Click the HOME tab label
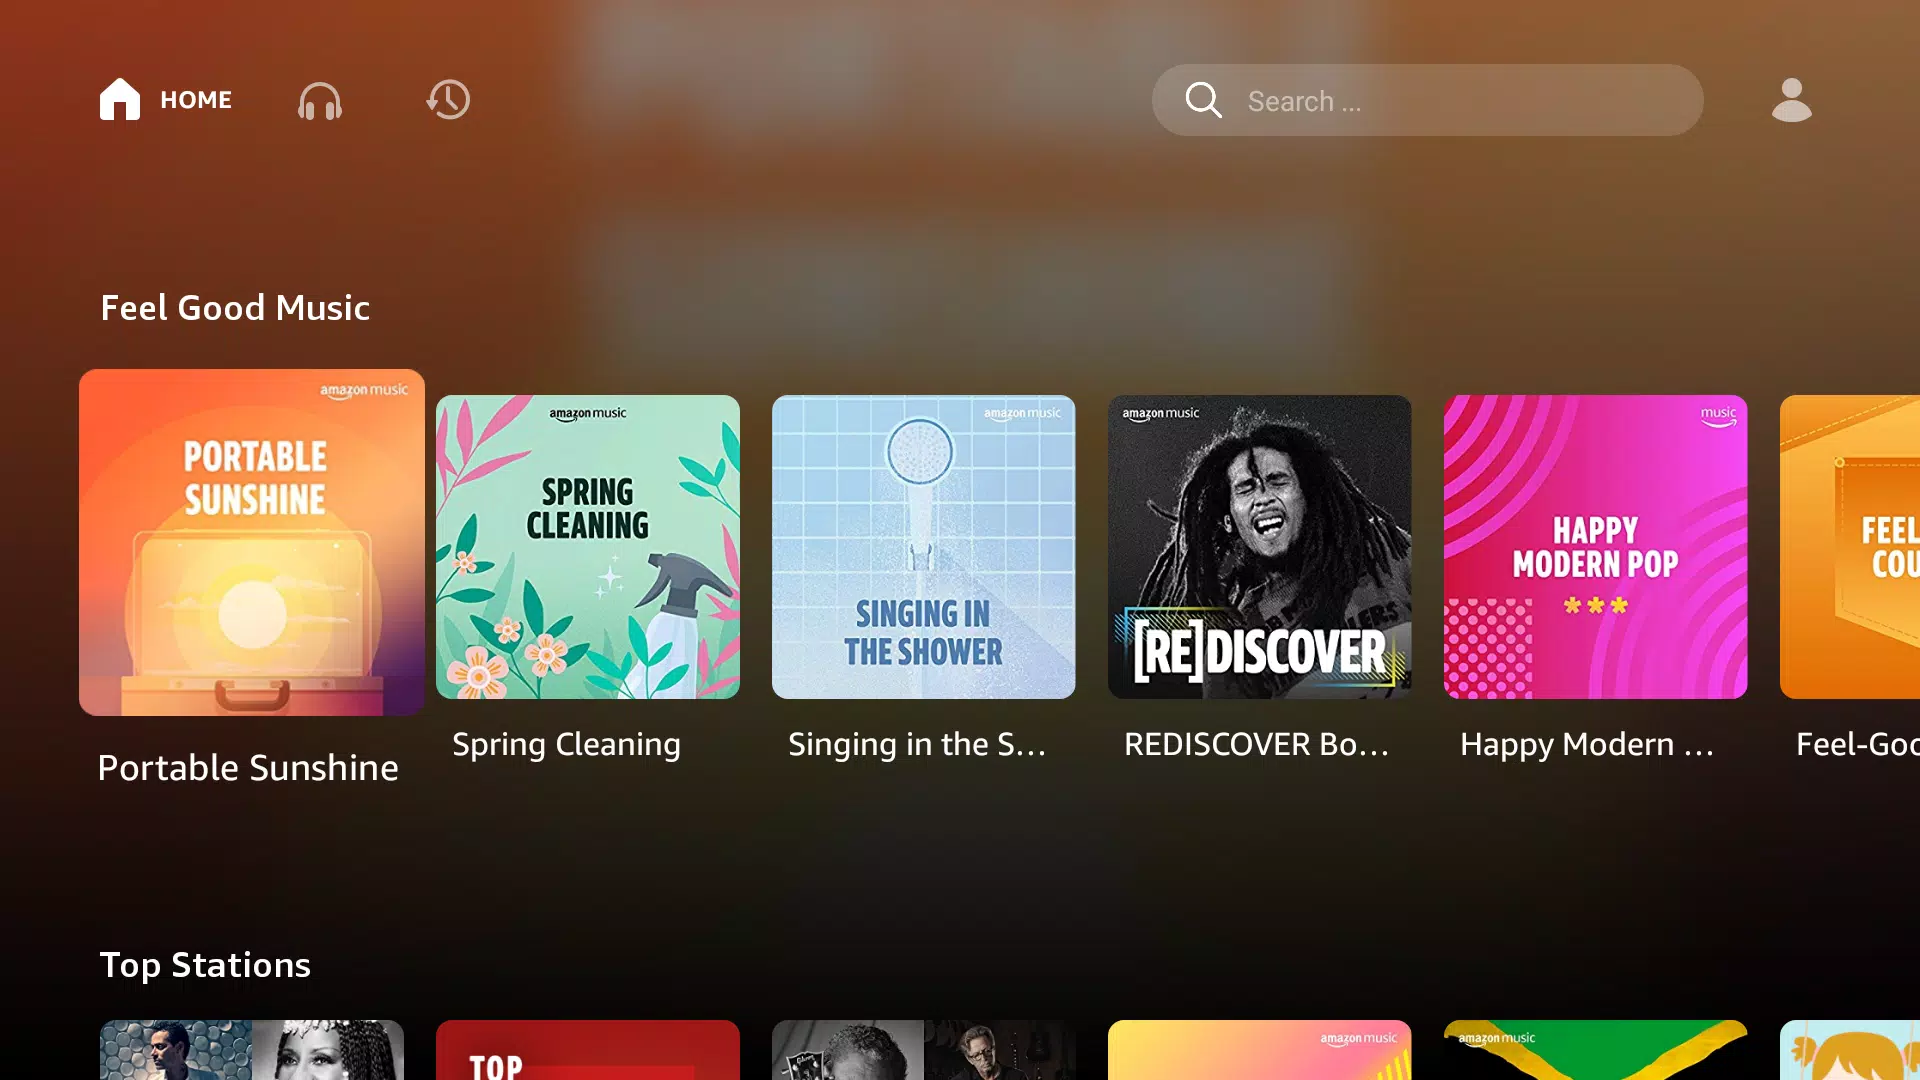1920x1080 pixels. (195, 100)
